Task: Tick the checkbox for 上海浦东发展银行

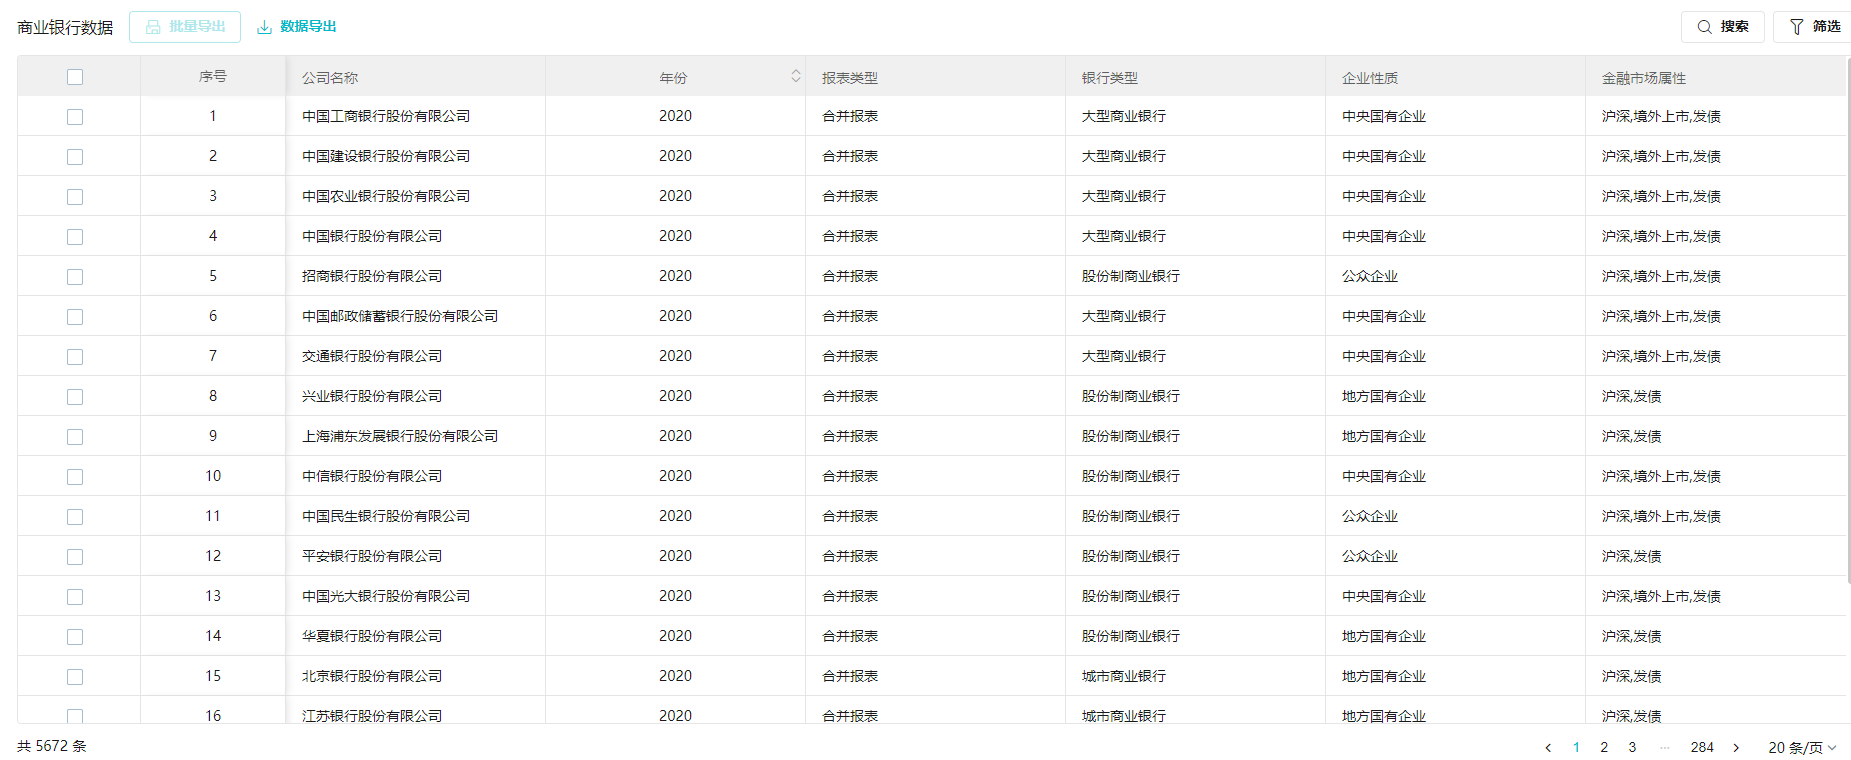Action: [75, 437]
